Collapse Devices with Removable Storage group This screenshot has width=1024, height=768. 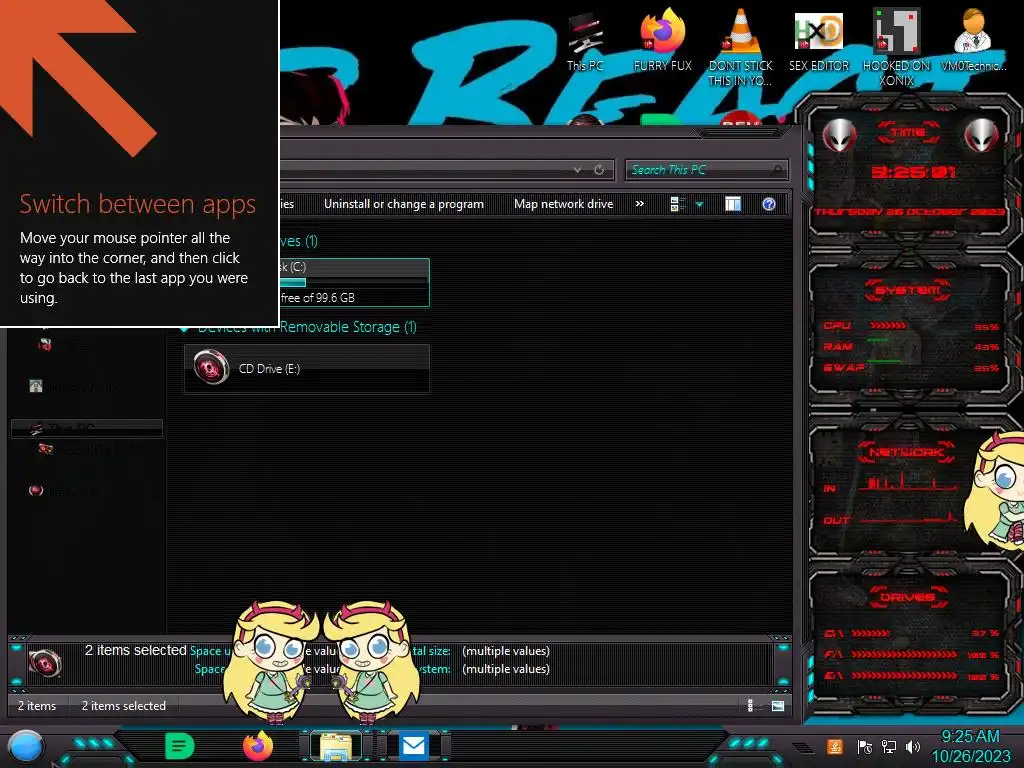[185, 328]
